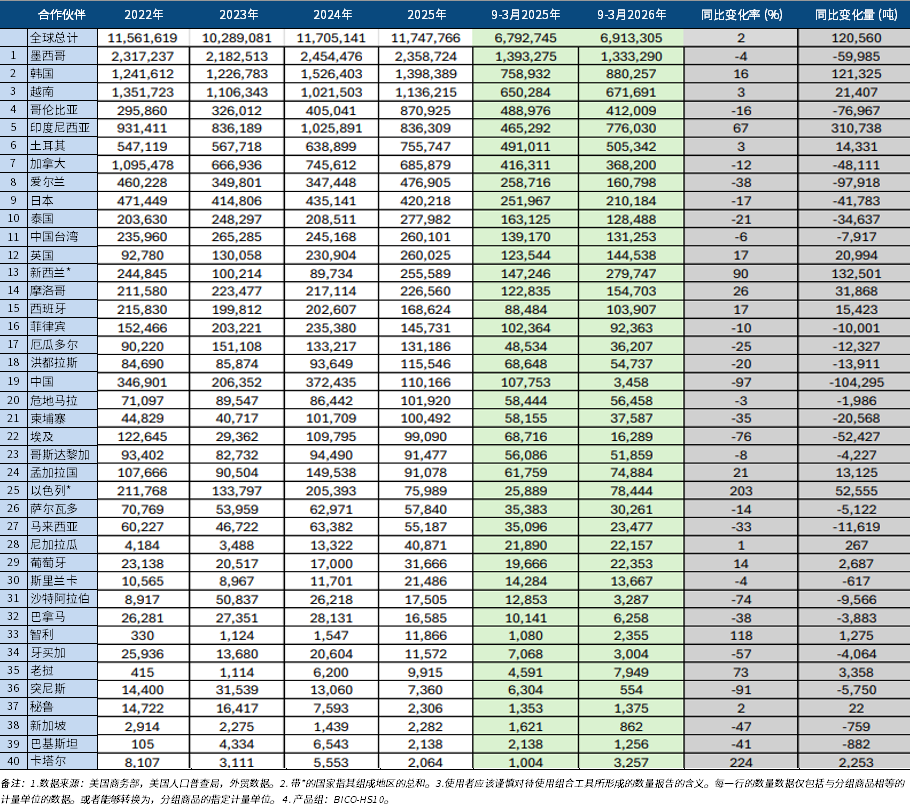Viewport: 910px width, 810px height.
Task: Select the 卡塔尔 row label
Action: coord(48,761)
